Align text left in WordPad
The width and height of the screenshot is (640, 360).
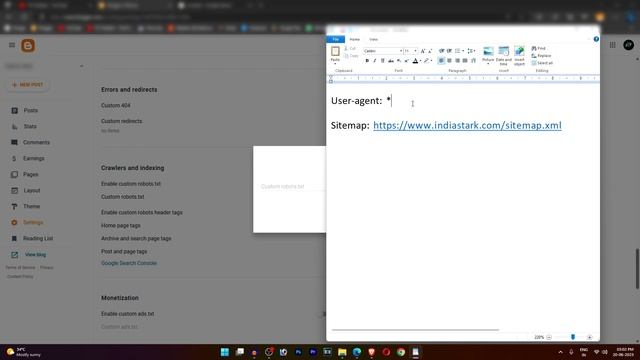441,61
